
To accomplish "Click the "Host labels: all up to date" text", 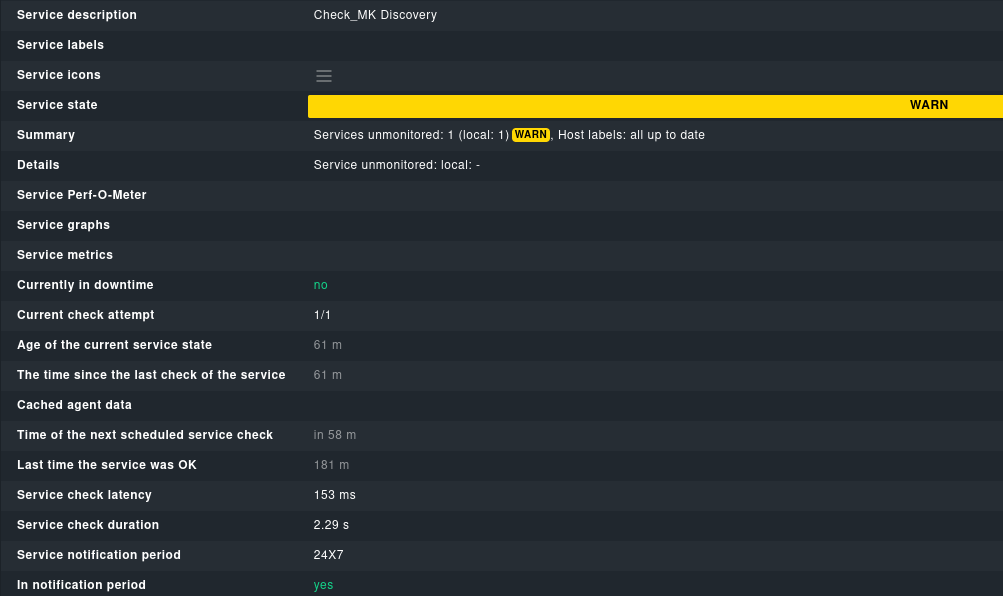I will click(630, 135).
